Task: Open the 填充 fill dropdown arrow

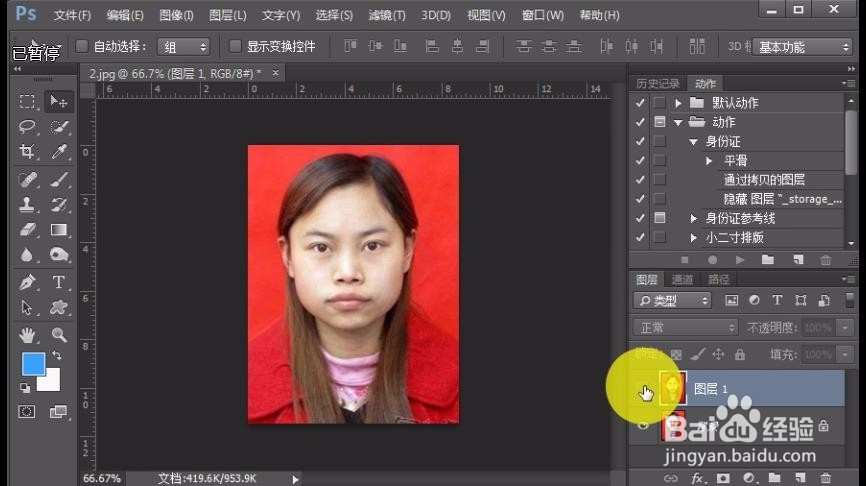Action: point(845,354)
